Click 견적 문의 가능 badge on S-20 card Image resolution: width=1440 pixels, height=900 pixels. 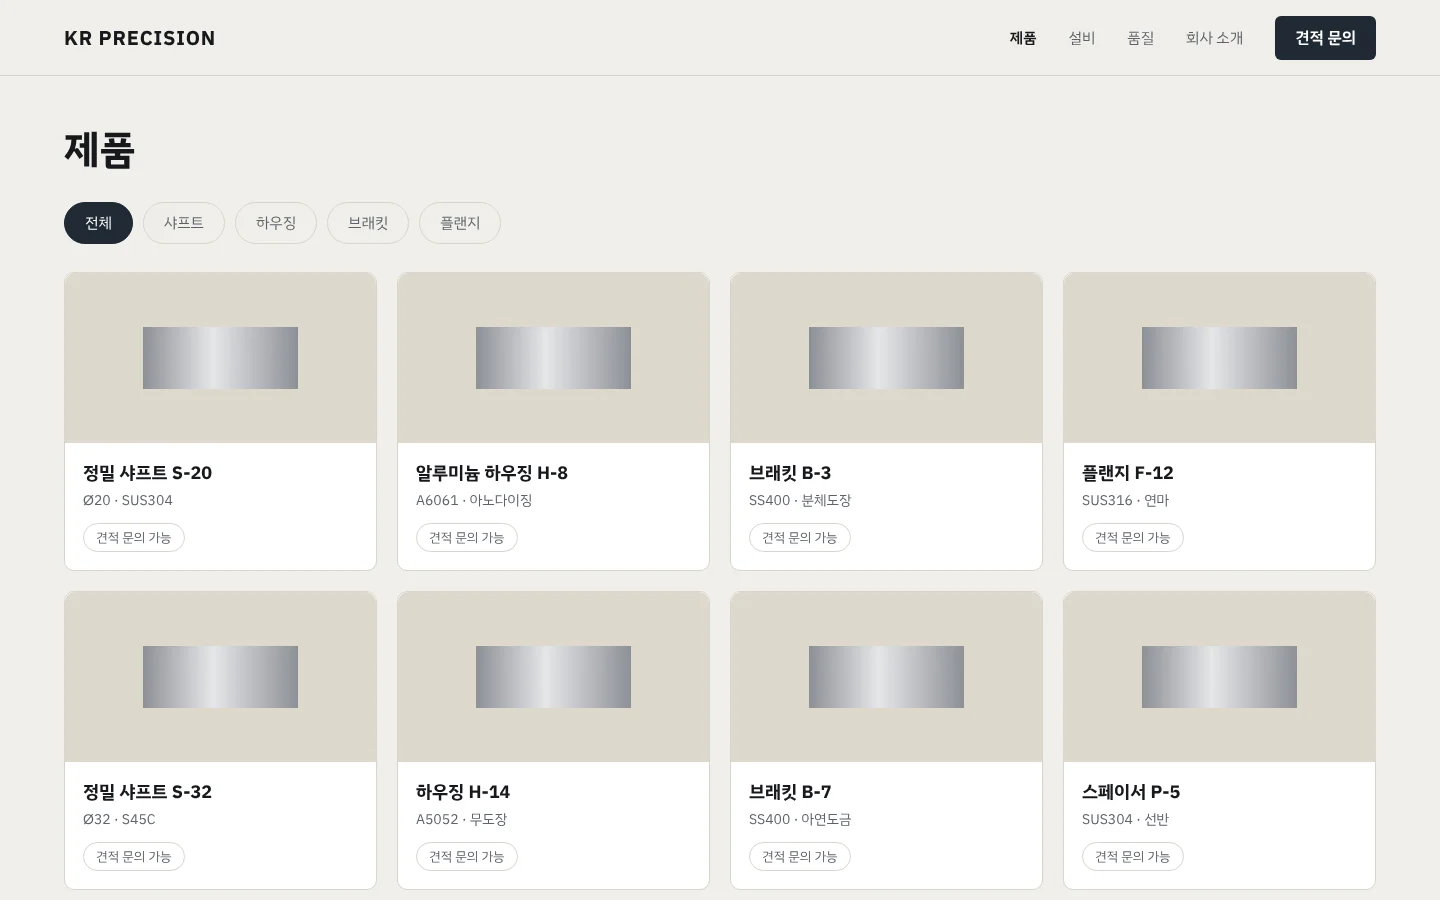tap(134, 538)
